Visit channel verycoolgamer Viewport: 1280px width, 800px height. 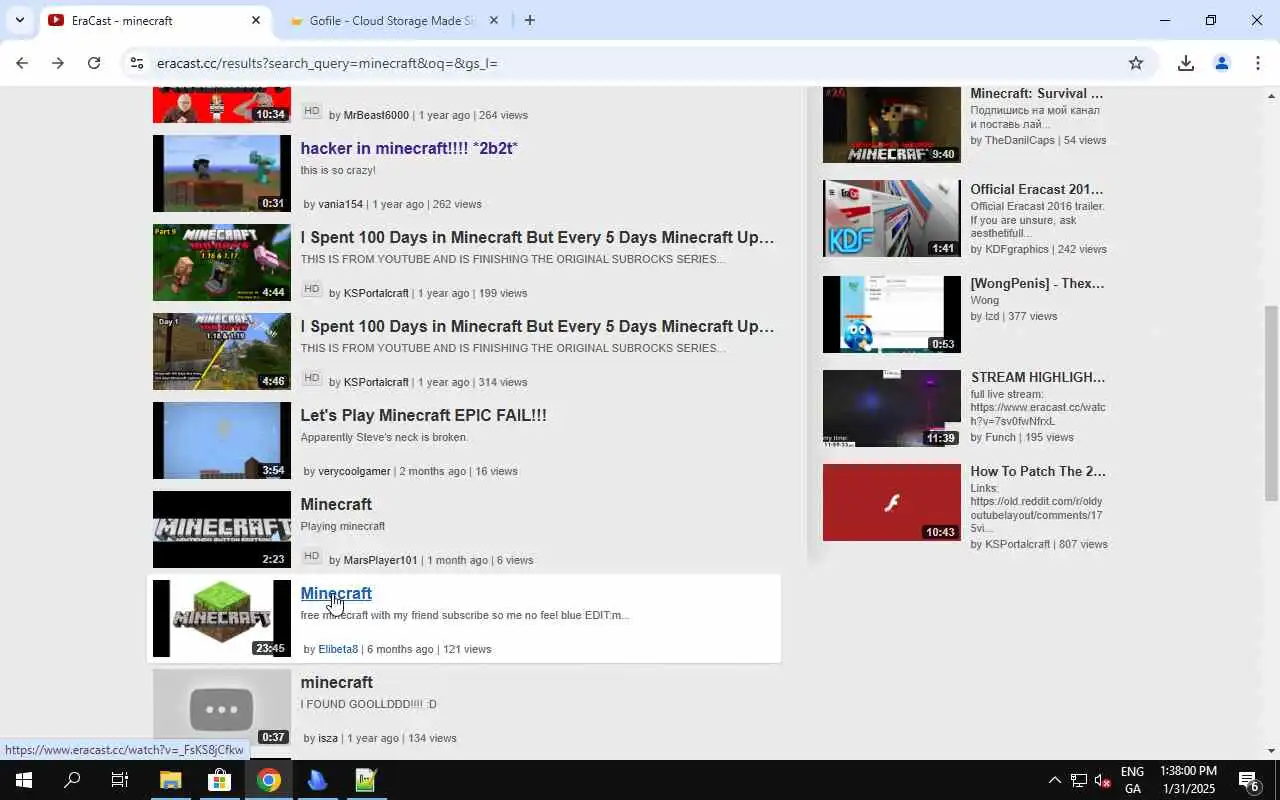pos(354,471)
